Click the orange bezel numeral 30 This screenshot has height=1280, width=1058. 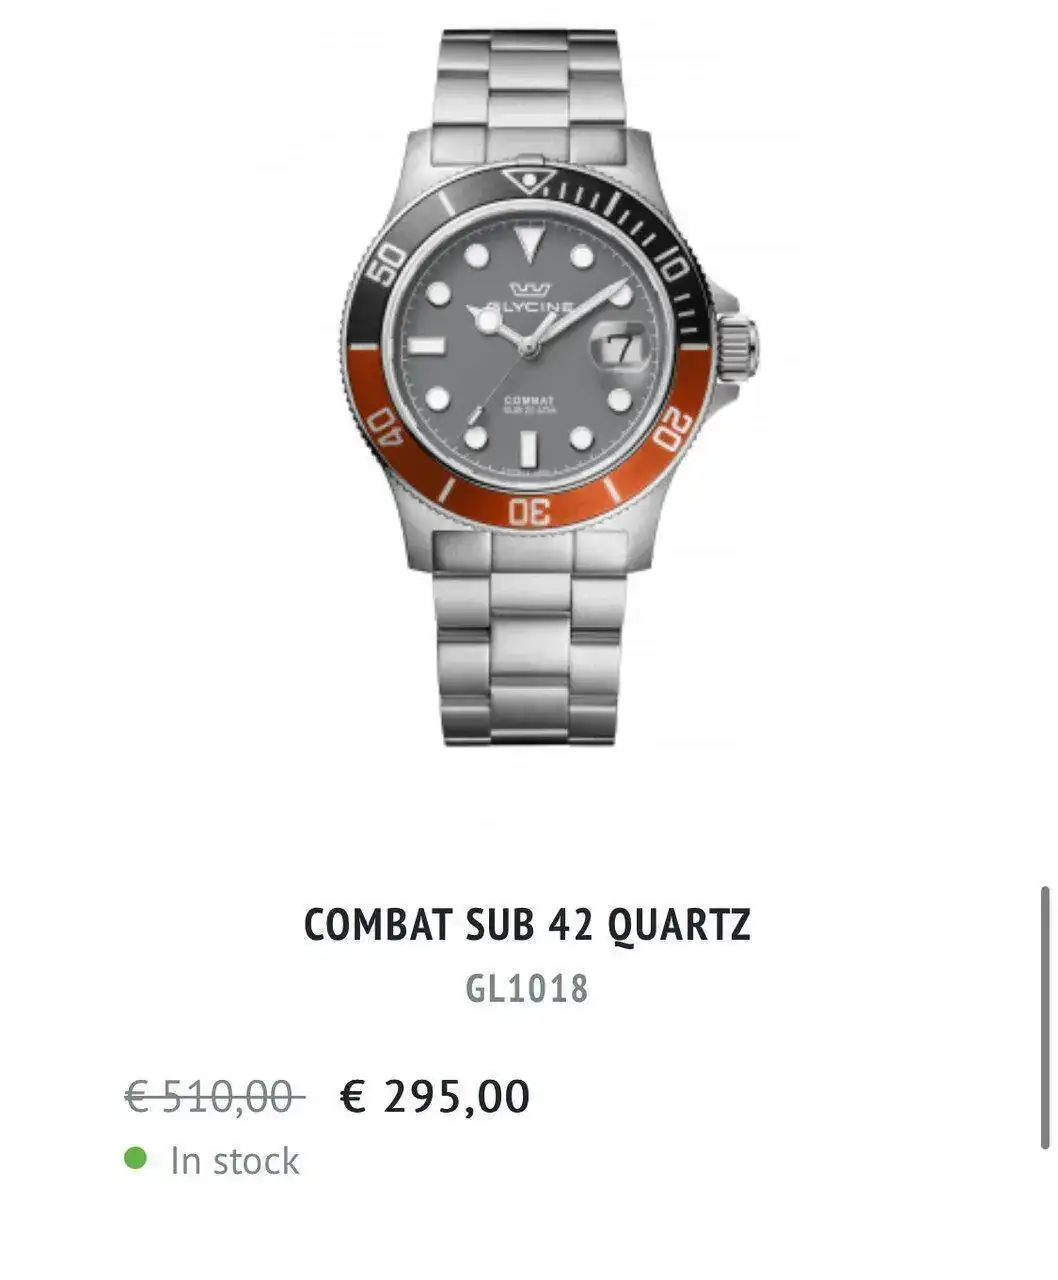click(529, 511)
